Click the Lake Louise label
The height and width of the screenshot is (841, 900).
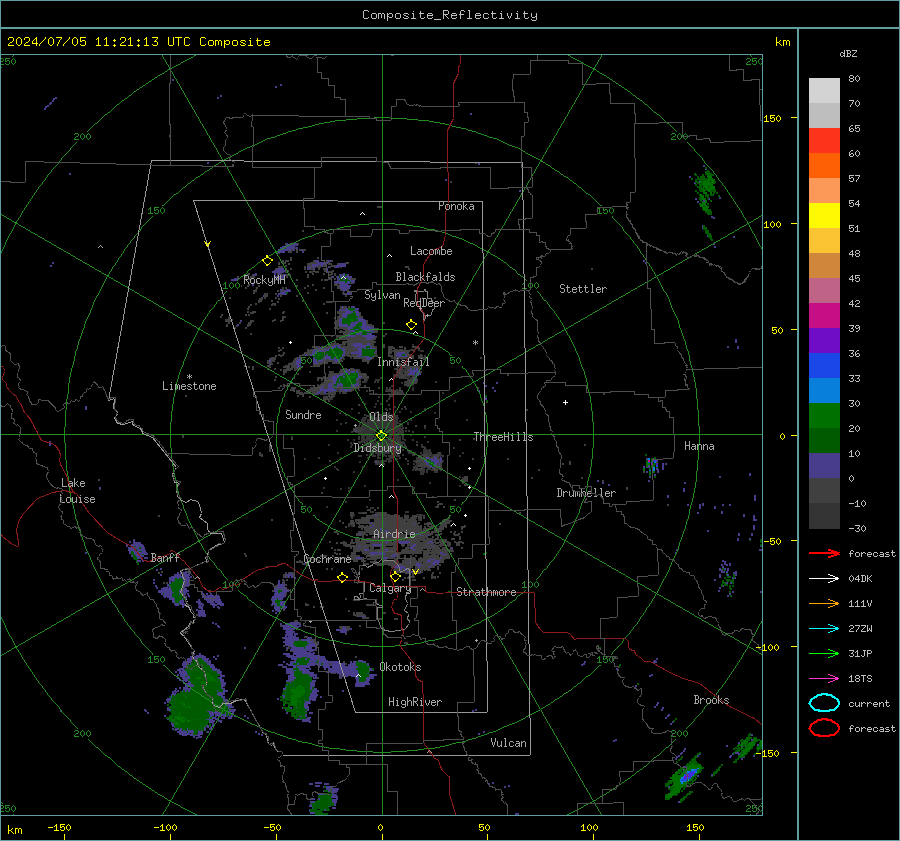coord(77,491)
